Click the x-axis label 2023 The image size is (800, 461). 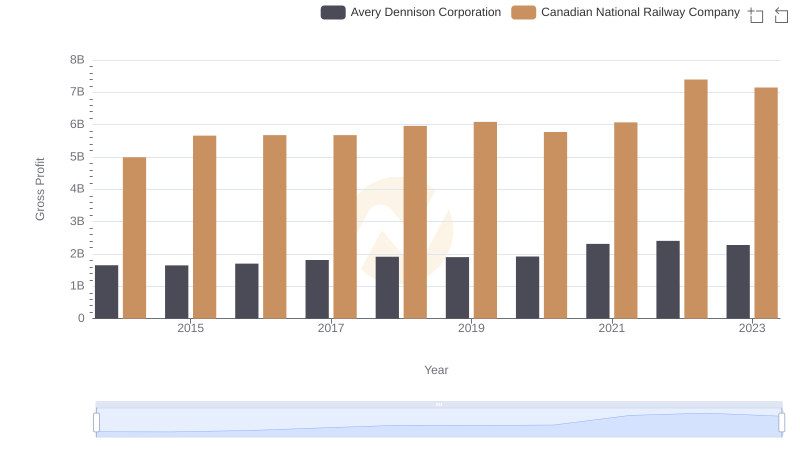[752, 328]
